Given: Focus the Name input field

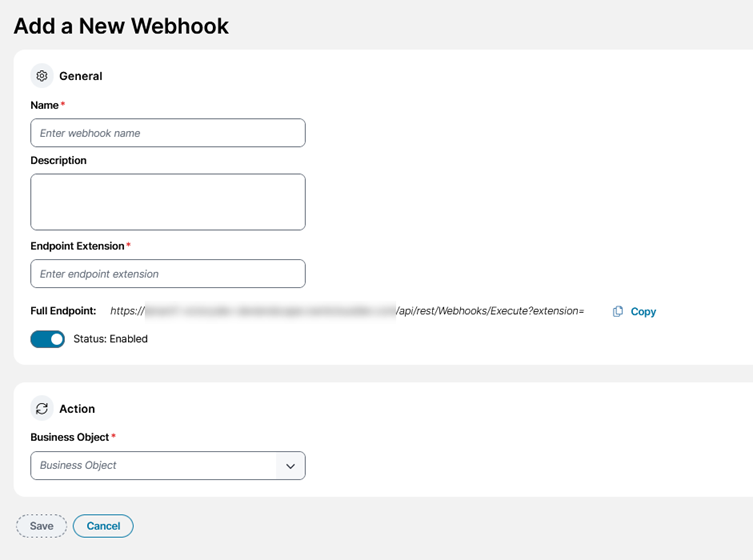Looking at the screenshot, I should pos(168,133).
